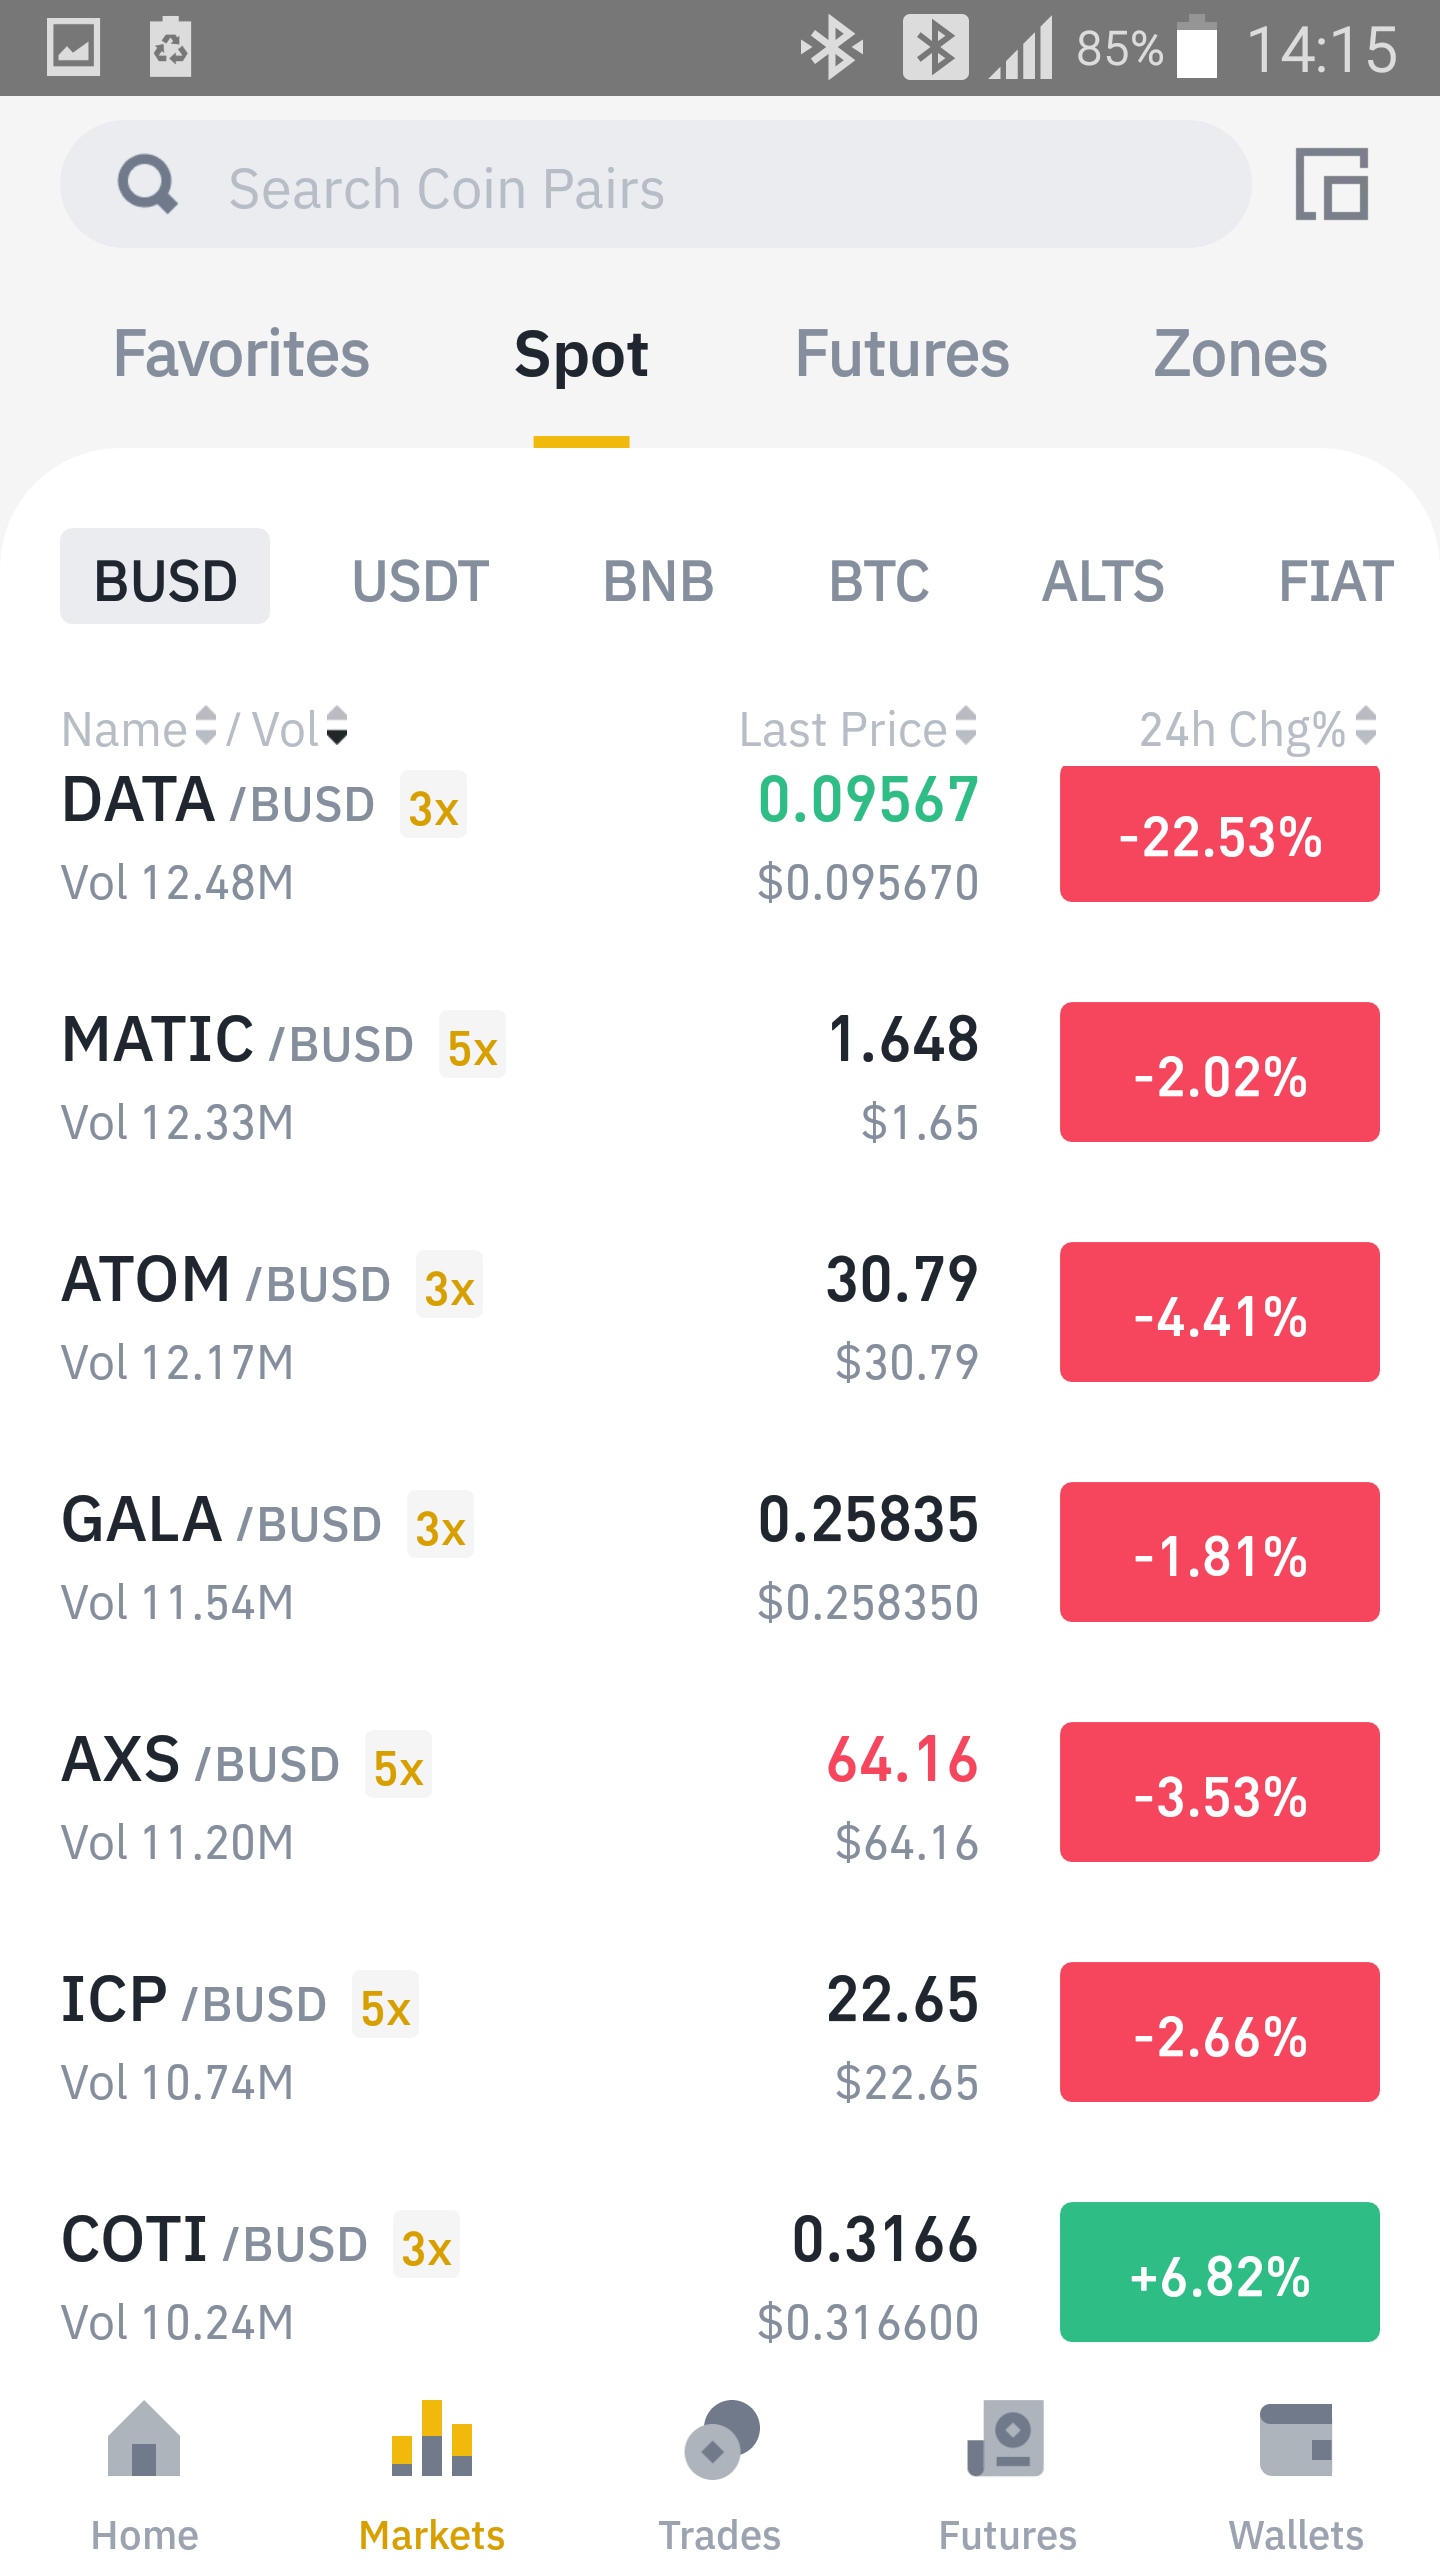This screenshot has height=2560, width=1440.
Task: Switch to the Favorites tab
Action: tap(241, 354)
